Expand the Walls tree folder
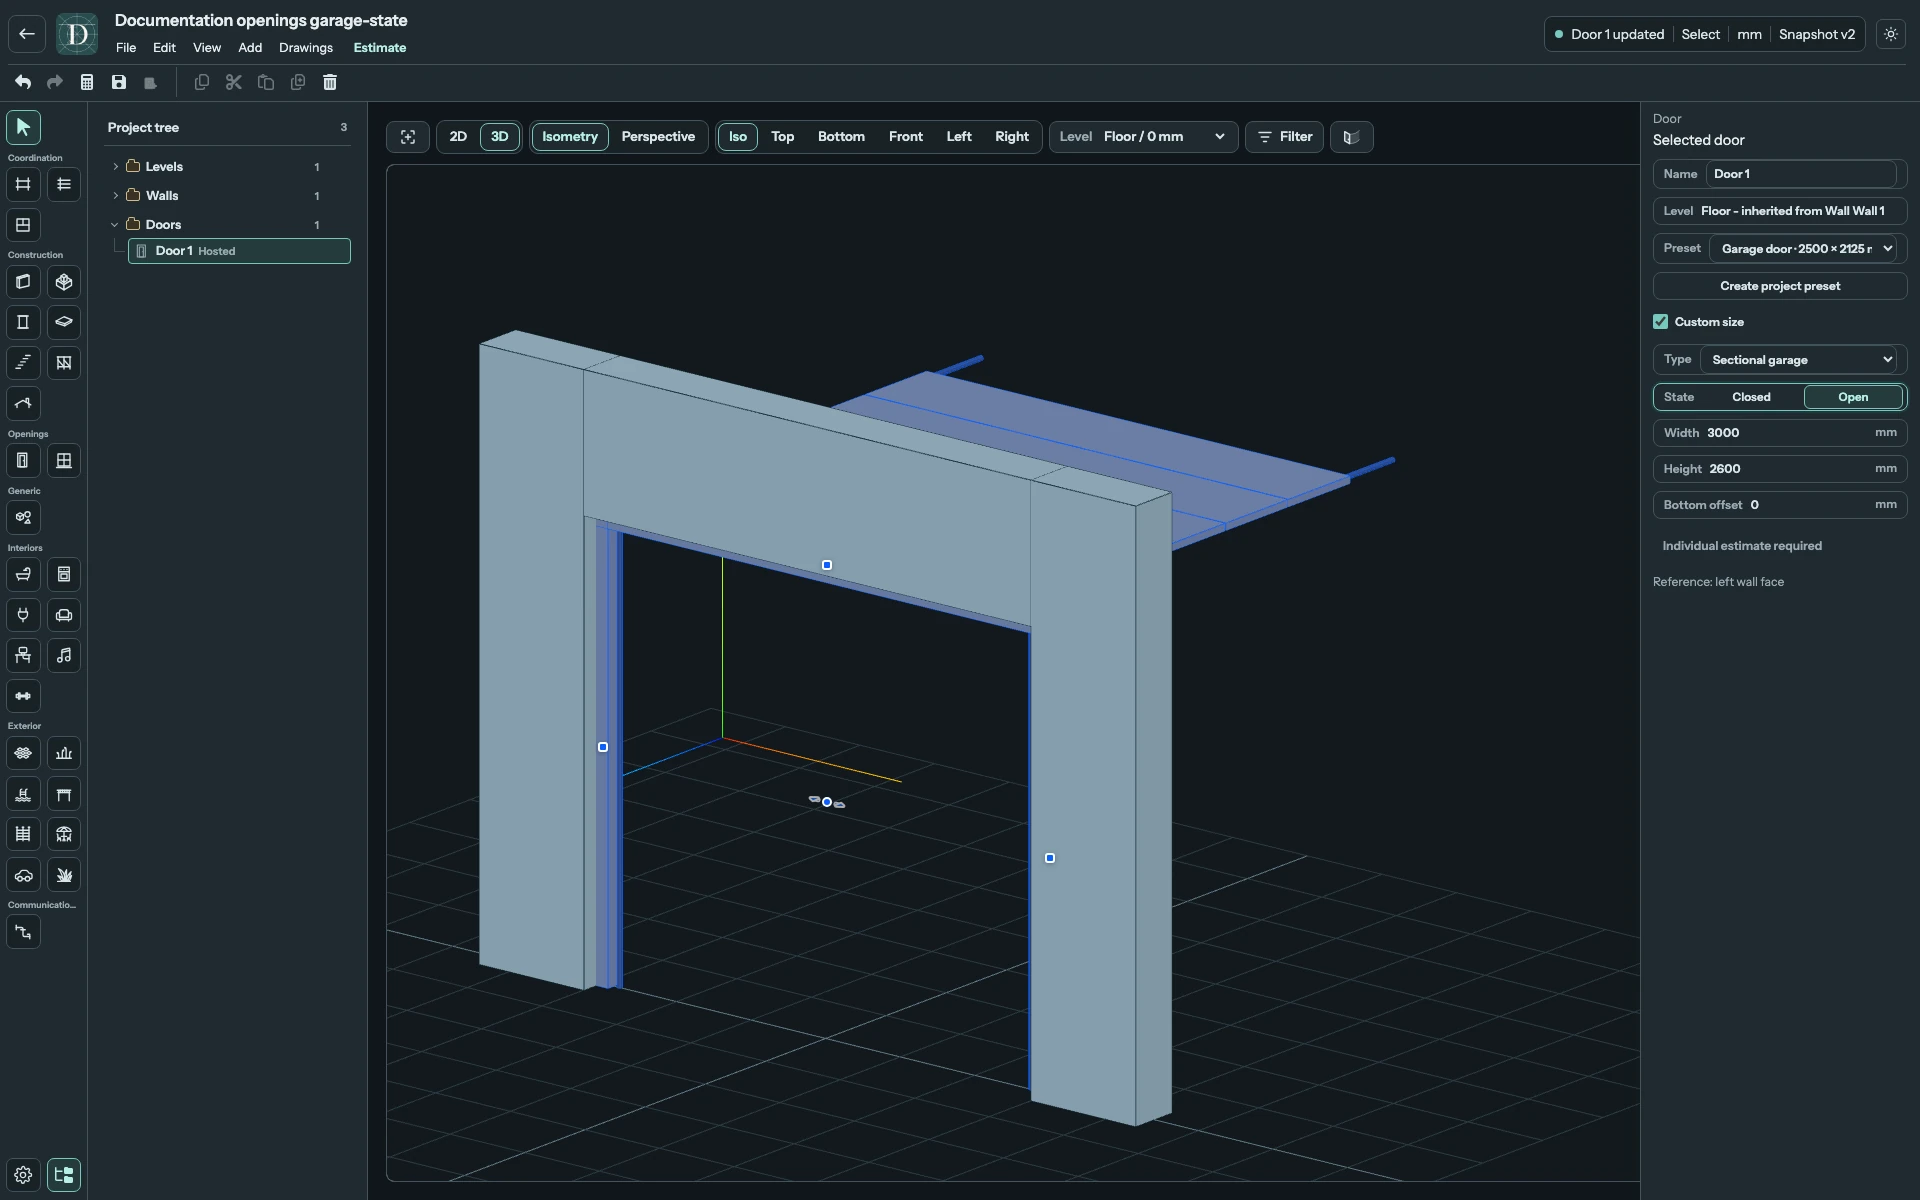The height and width of the screenshot is (1200, 1920). coord(115,196)
